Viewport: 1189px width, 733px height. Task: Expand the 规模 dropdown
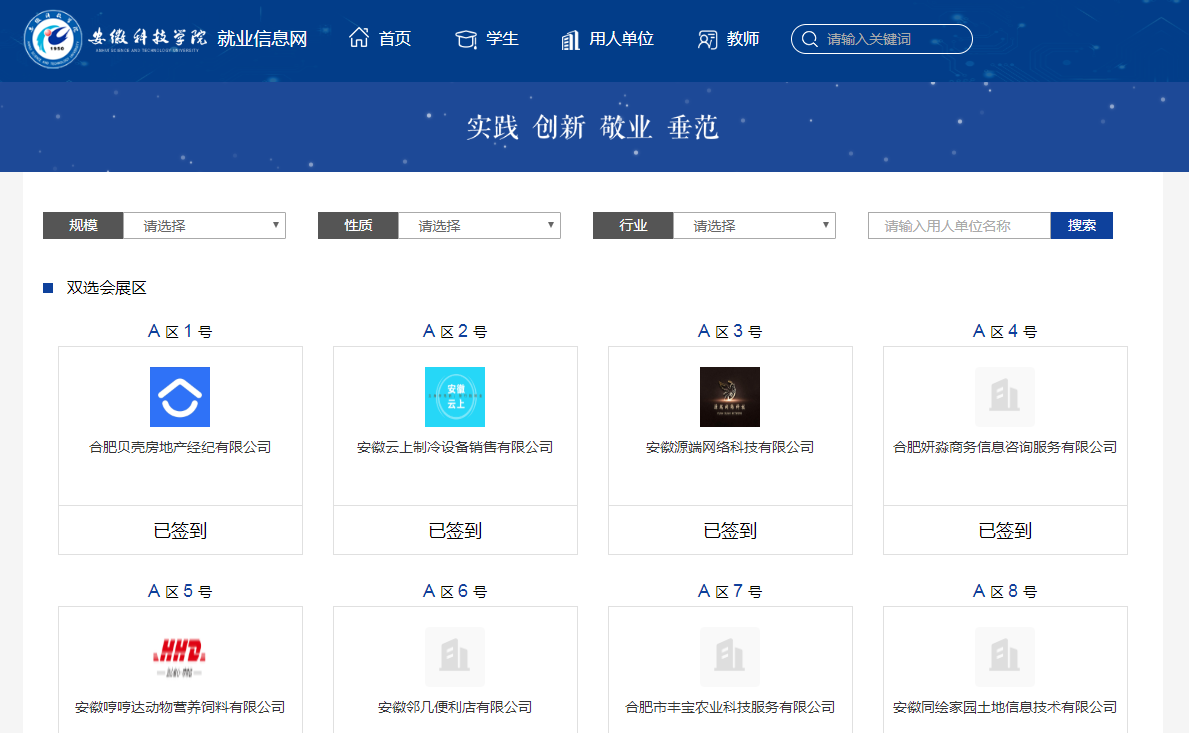click(x=204, y=226)
